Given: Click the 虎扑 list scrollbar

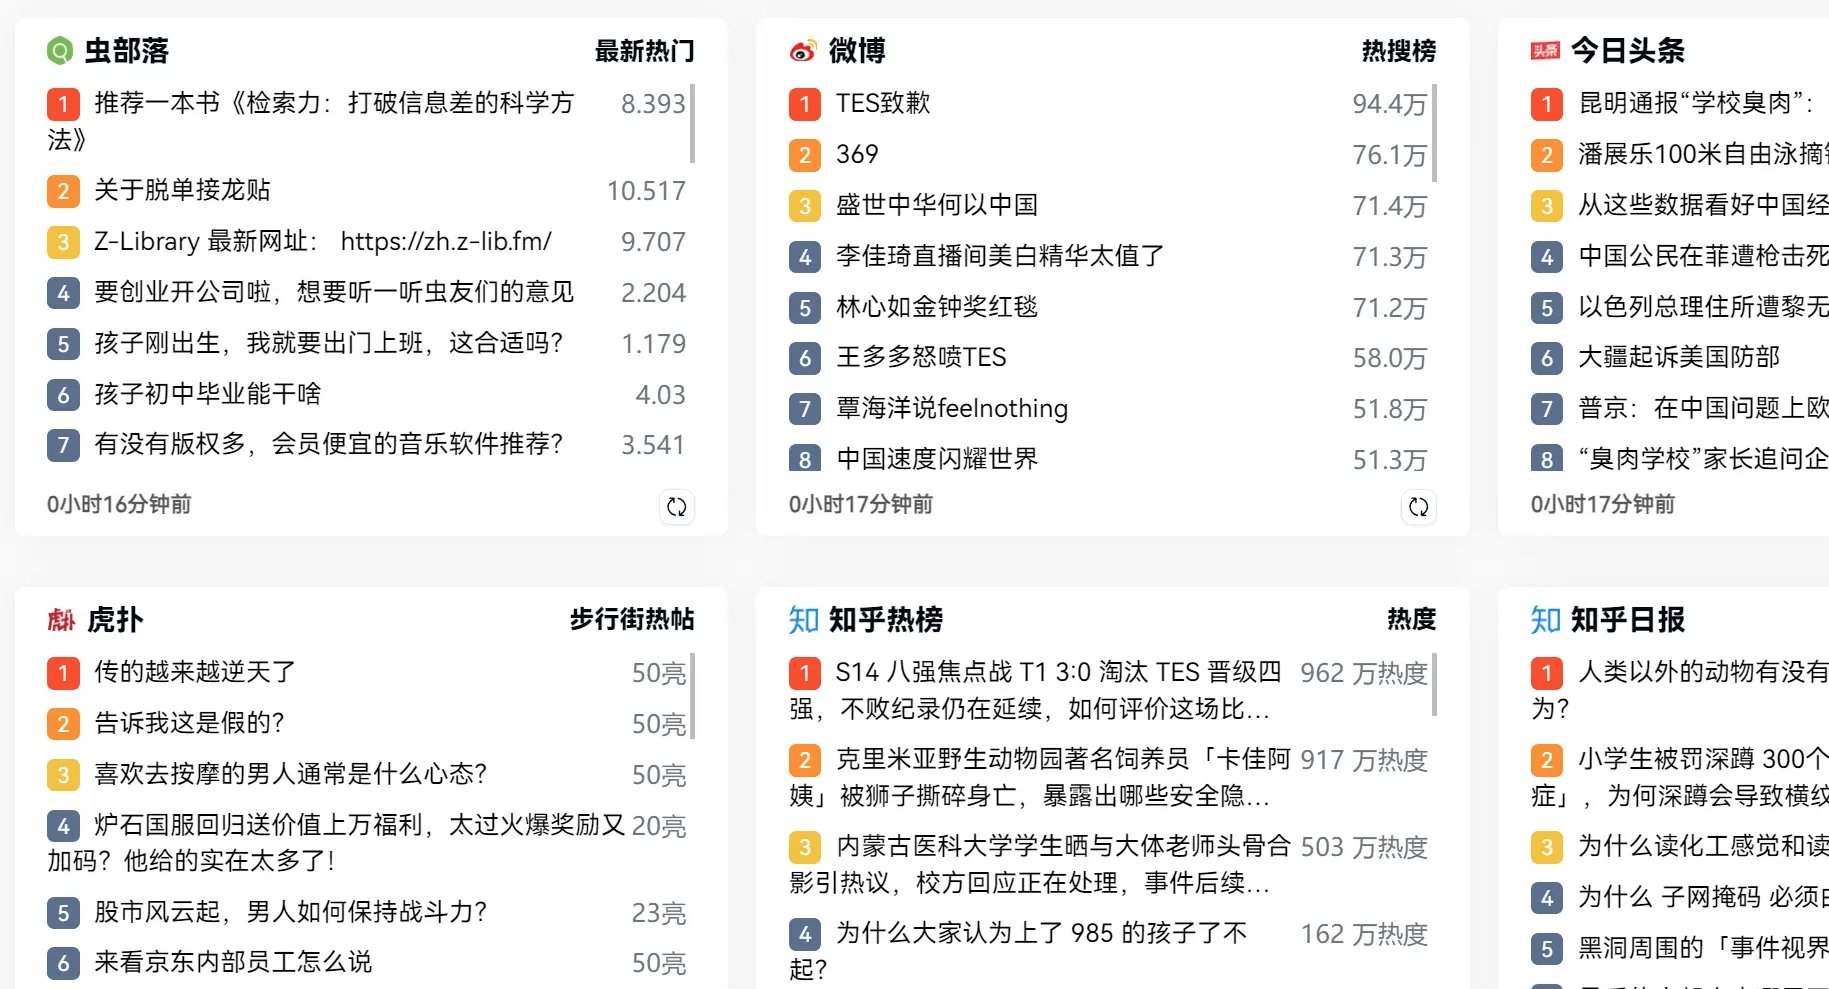Looking at the screenshot, I should pyautogui.click(x=692, y=695).
